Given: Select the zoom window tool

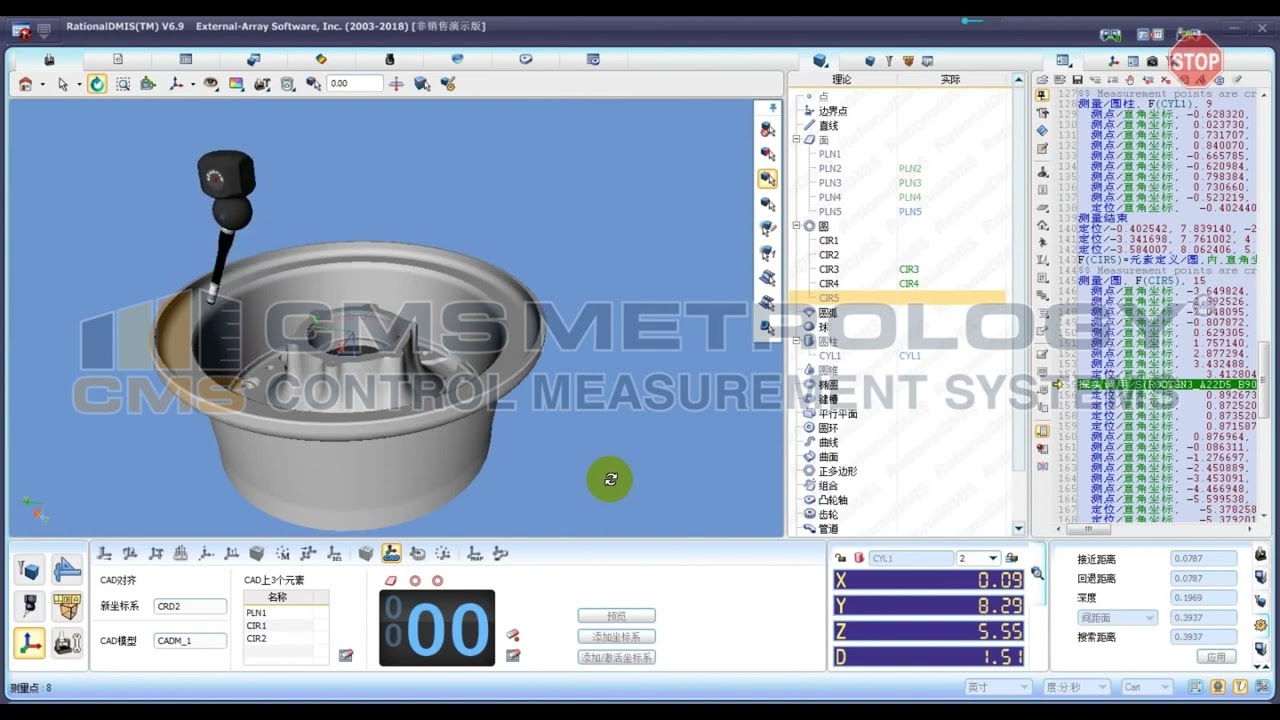Looking at the screenshot, I should tap(123, 84).
